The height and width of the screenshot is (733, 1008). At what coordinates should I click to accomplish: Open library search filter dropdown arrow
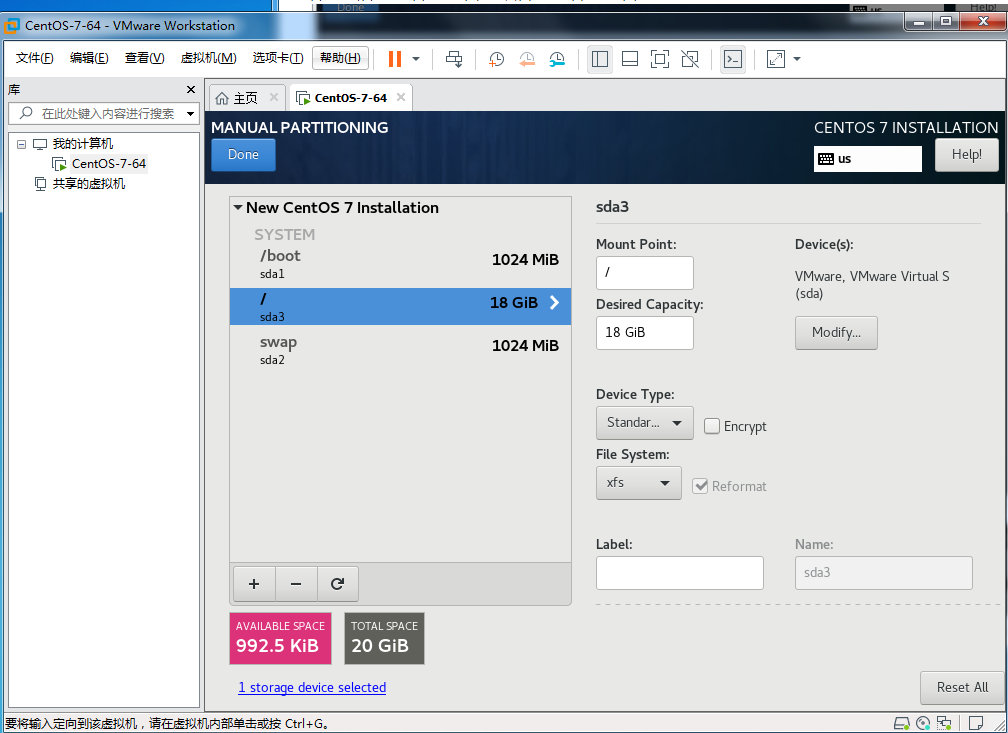point(190,114)
